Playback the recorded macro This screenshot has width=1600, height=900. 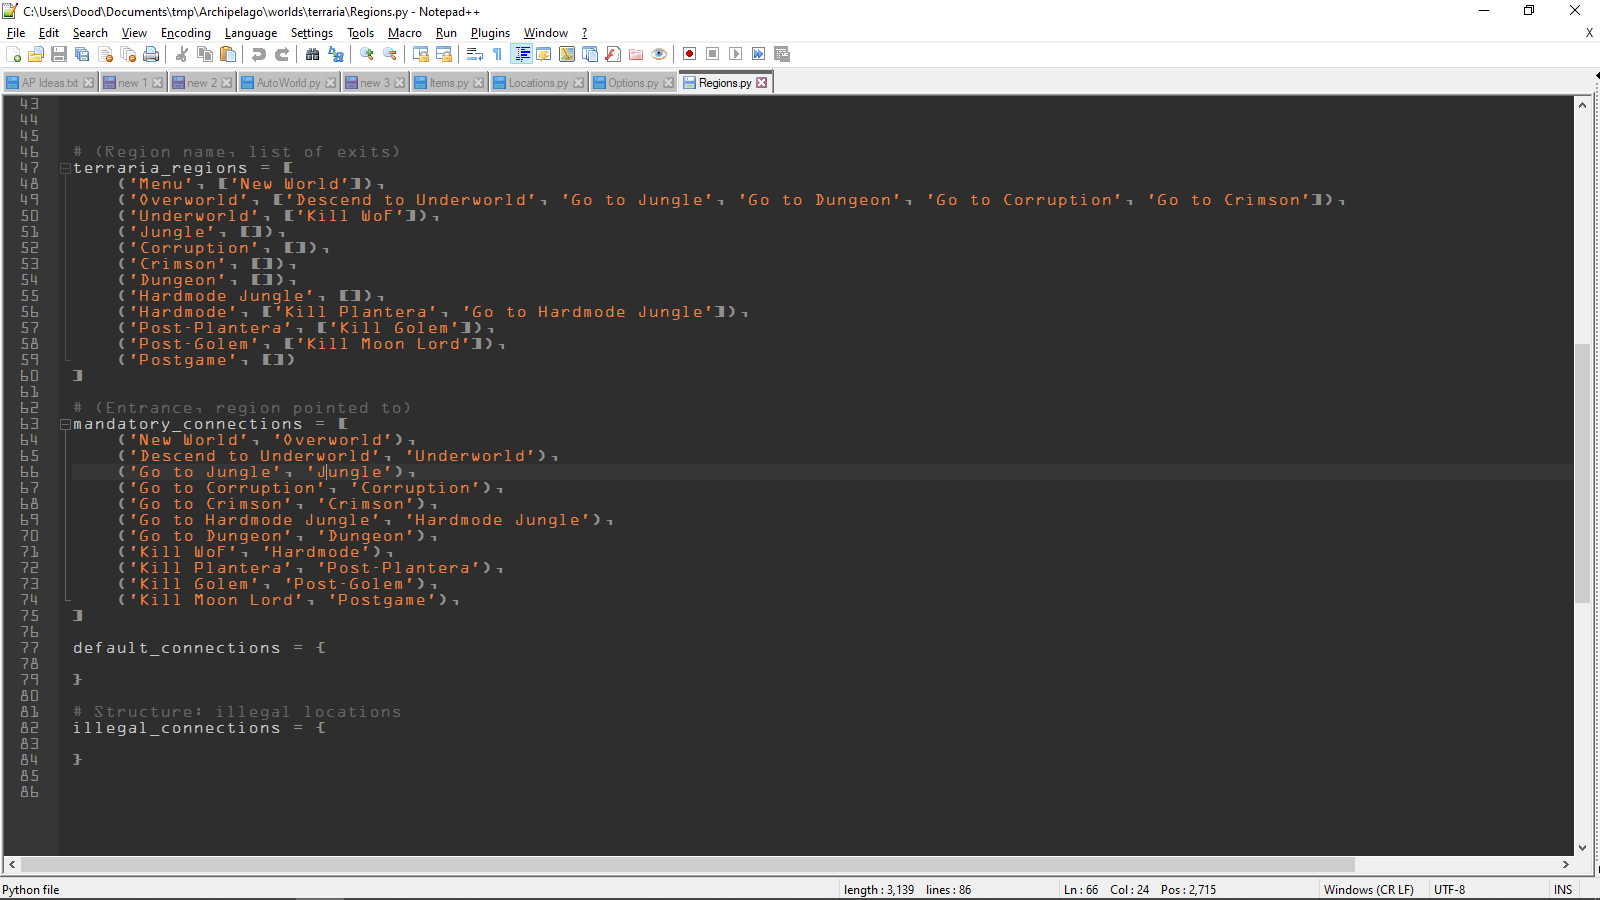737,54
